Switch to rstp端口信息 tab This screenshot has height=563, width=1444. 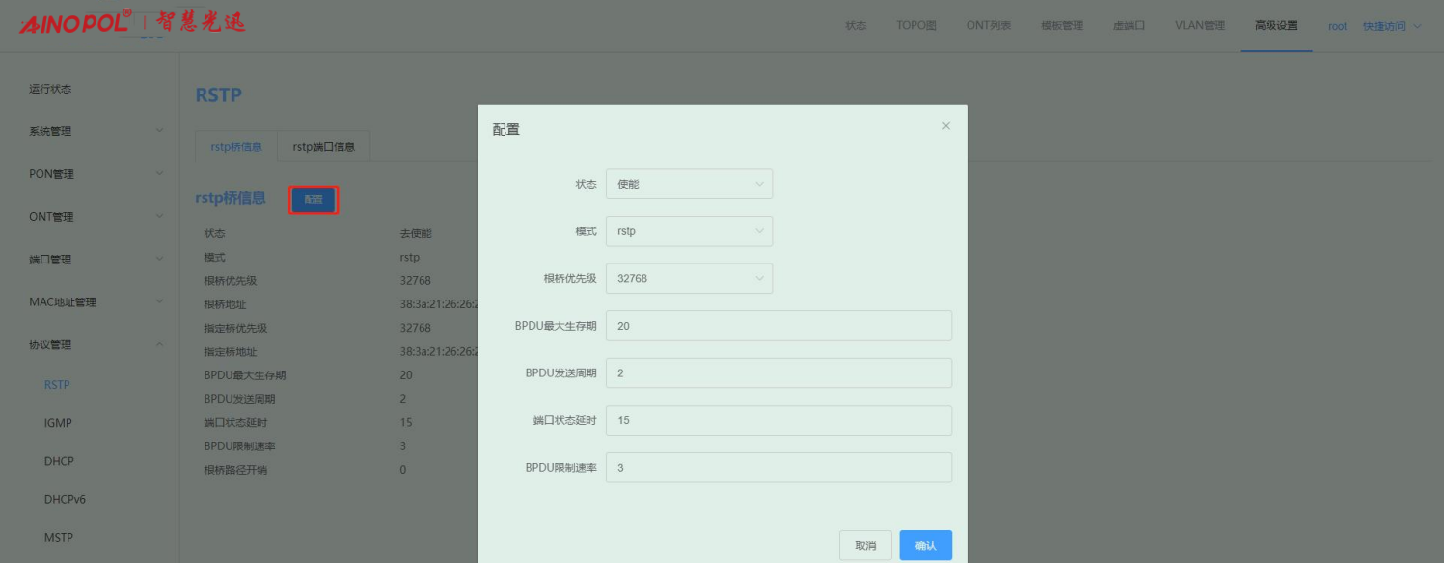pos(323,147)
